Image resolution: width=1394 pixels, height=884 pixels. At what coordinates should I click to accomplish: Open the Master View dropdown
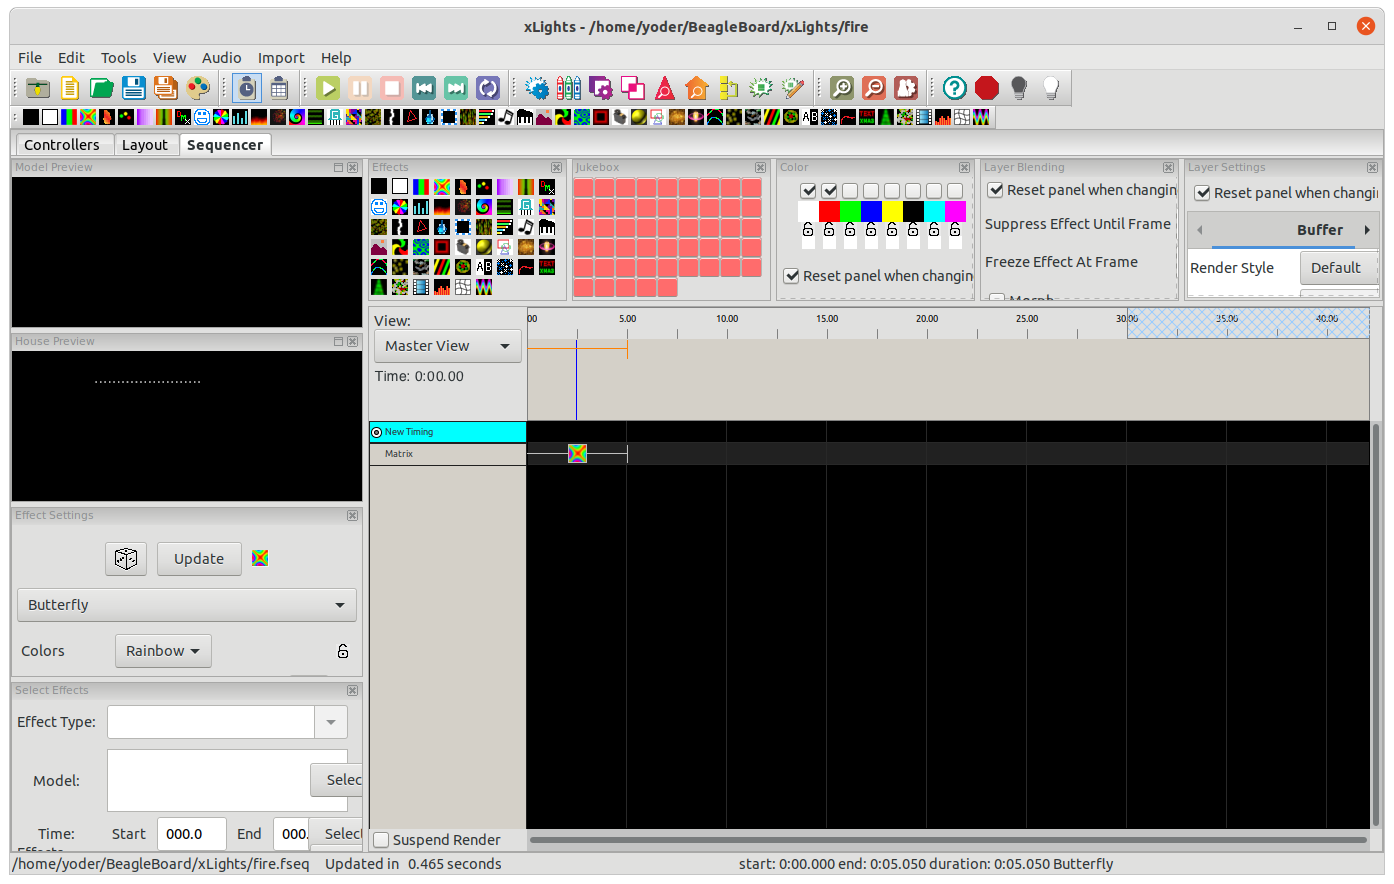pos(447,346)
